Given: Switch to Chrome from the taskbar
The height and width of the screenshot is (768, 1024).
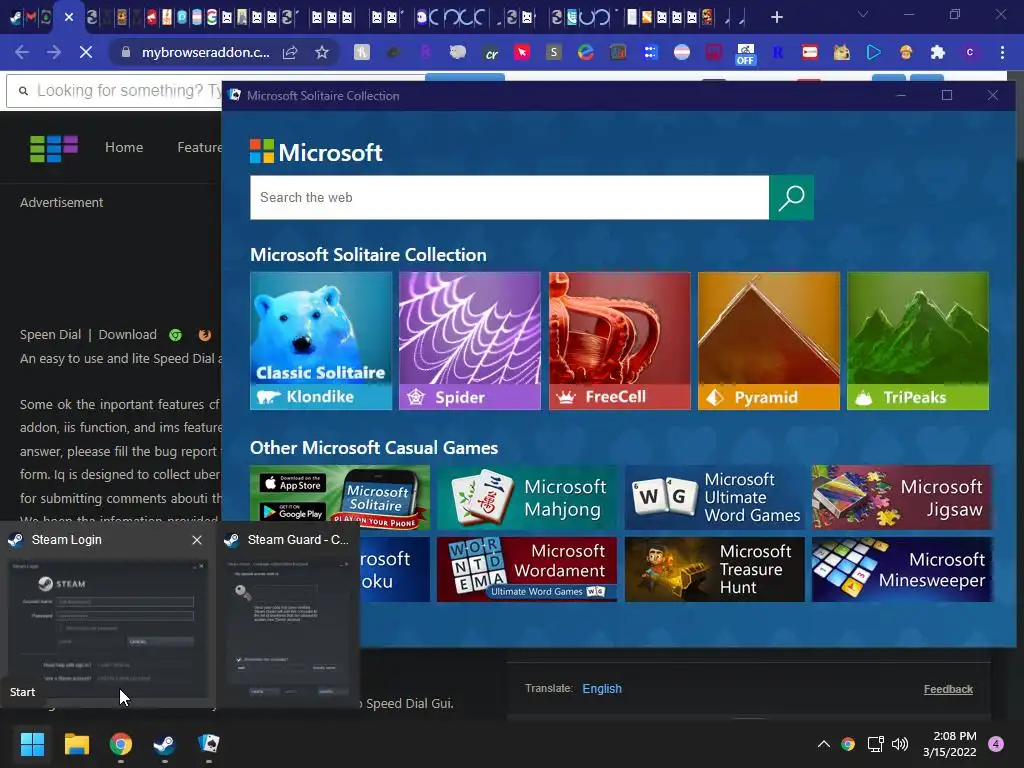Looking at the screenshot, I should [121, 744].
